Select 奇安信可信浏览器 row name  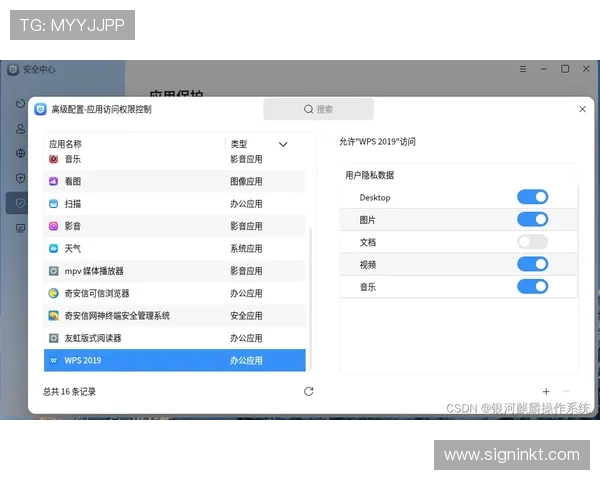point(97,293)
